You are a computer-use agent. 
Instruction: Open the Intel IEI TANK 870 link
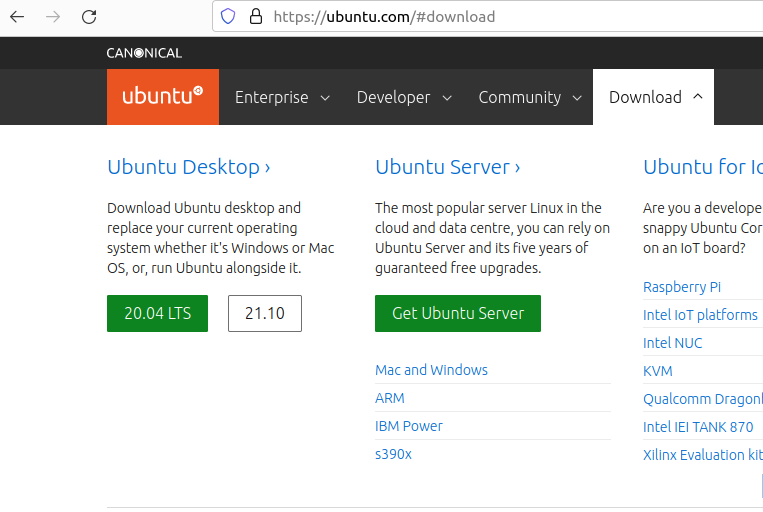coord(698,427)
